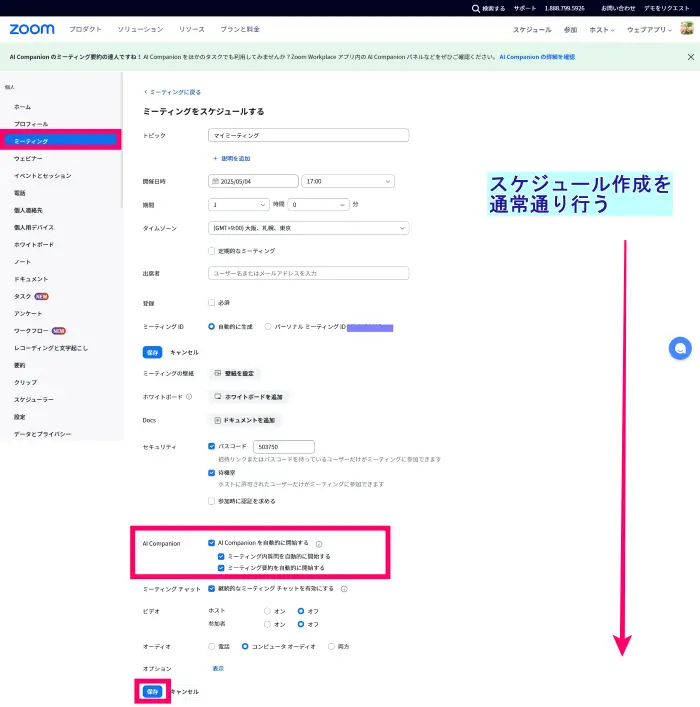Viewport: 700px width, 707px height.
Task: Open the タイムゾーン dropdown
Action: [x=309, y=228]
